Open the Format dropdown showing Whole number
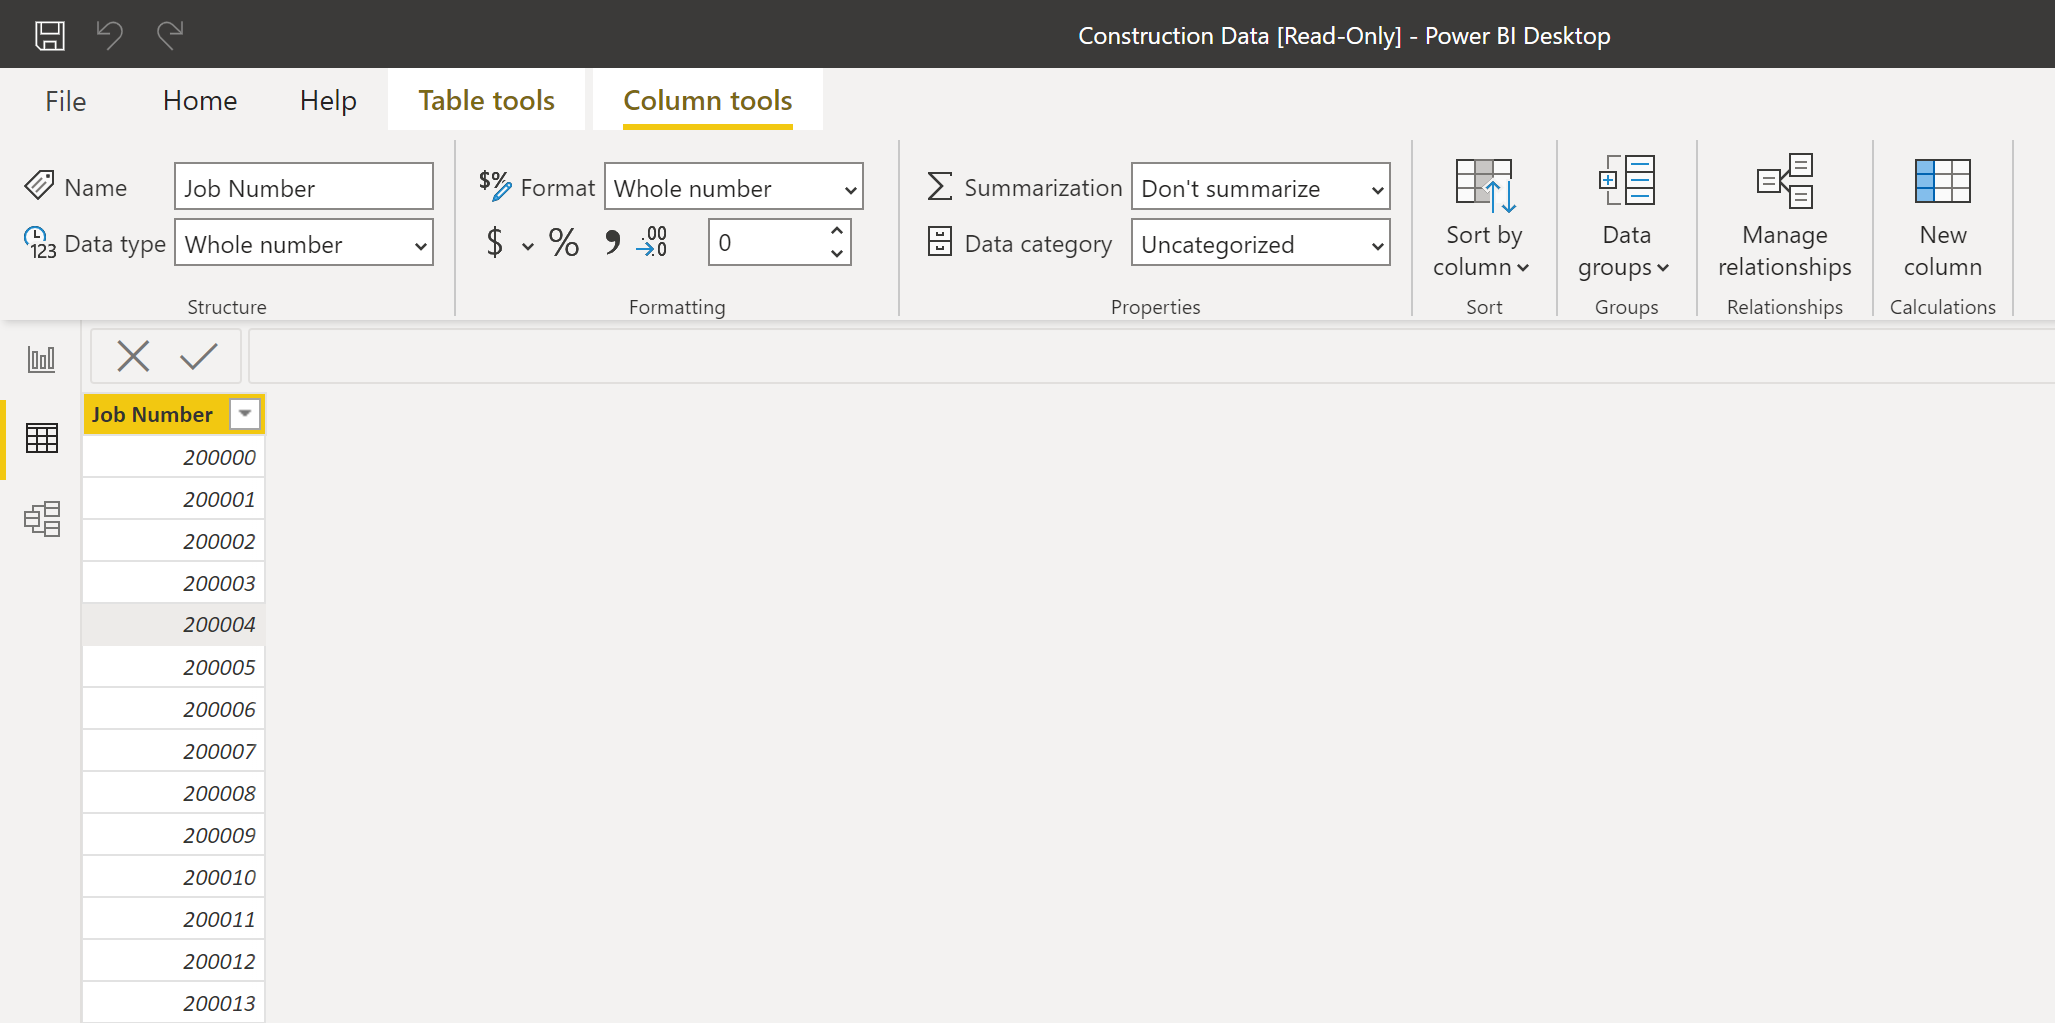This screenshot has width=2055, height=1023. click(x=733, y=187)
